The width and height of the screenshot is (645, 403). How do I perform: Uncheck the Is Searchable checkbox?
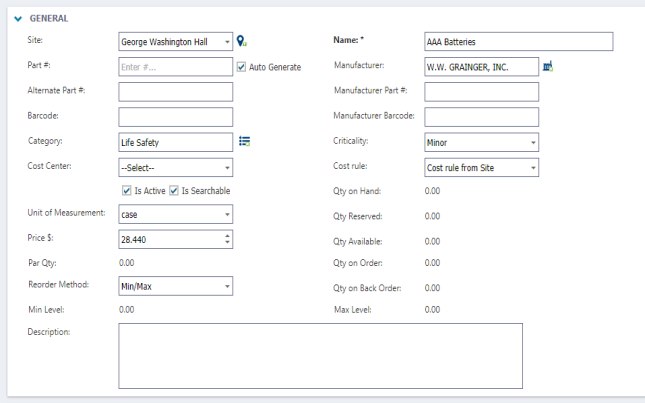(x=174, y=191)
